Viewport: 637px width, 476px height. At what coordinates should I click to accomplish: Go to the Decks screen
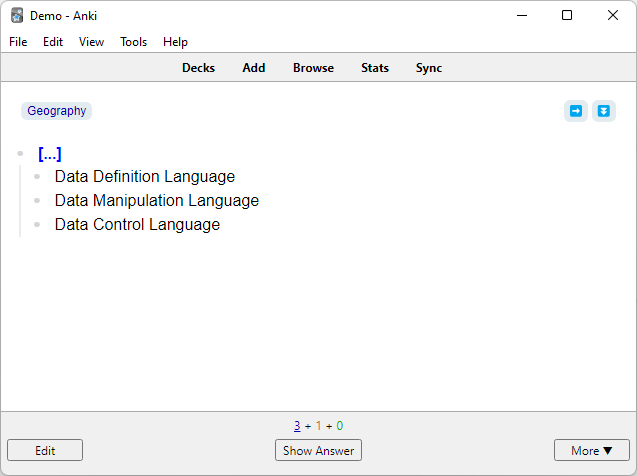[198, 68]
